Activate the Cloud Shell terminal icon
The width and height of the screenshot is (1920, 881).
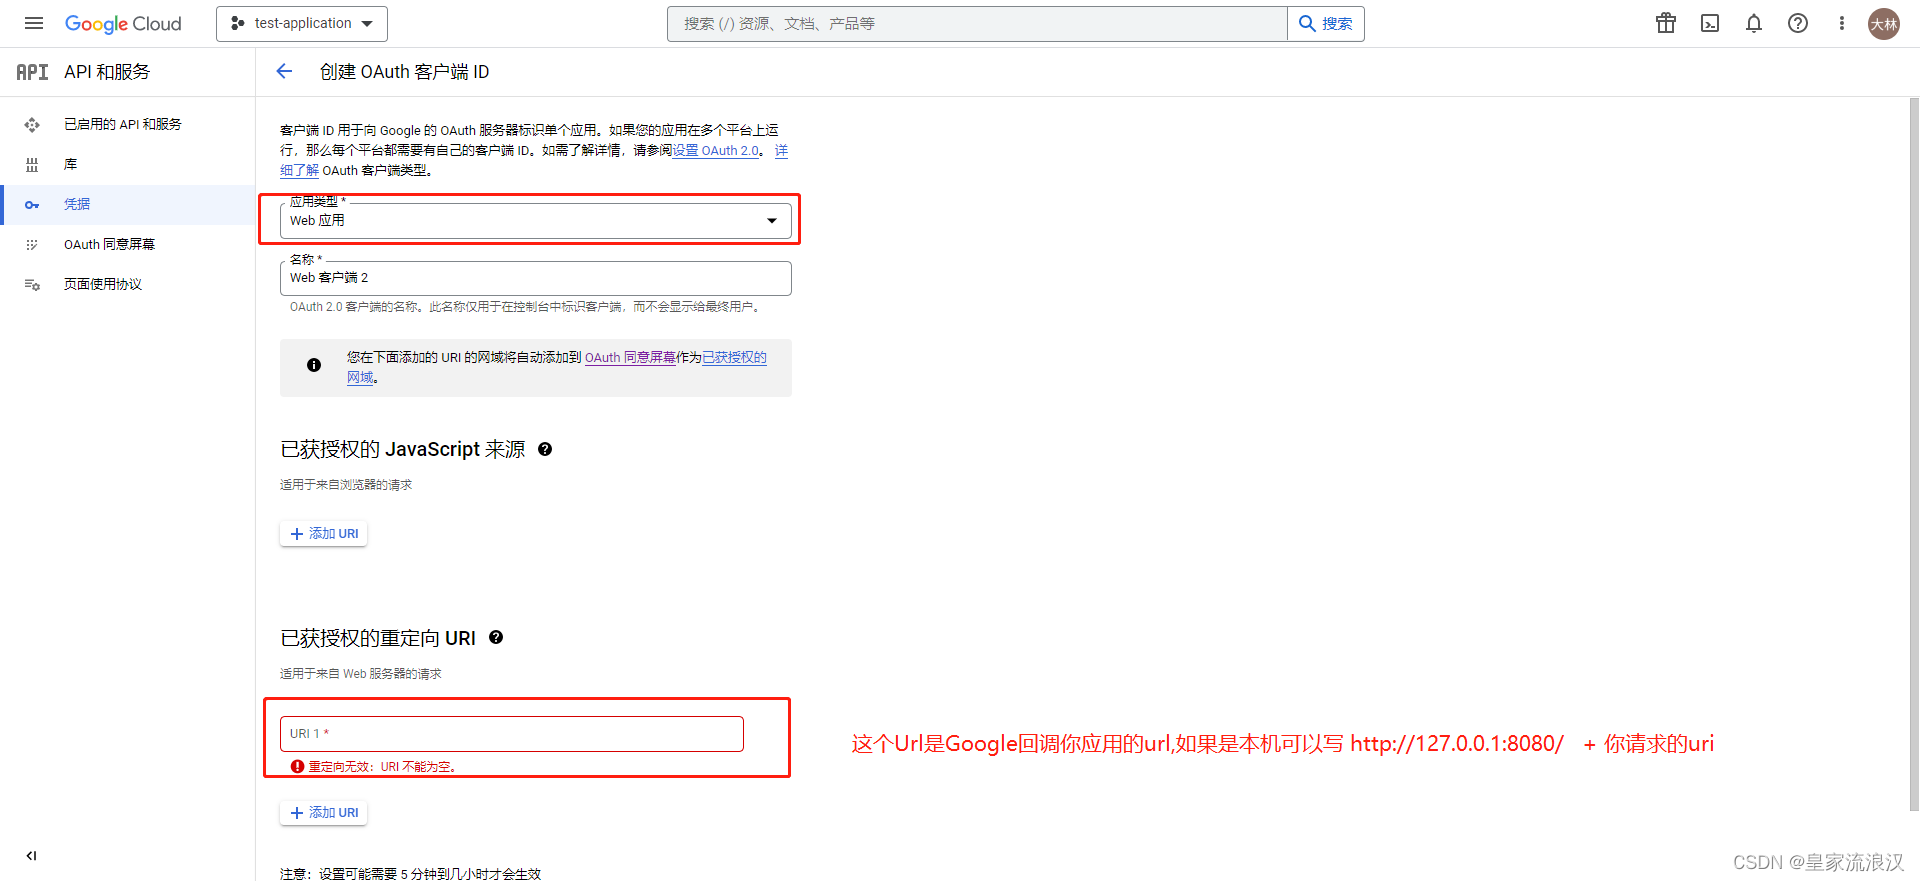[1710, 23]
